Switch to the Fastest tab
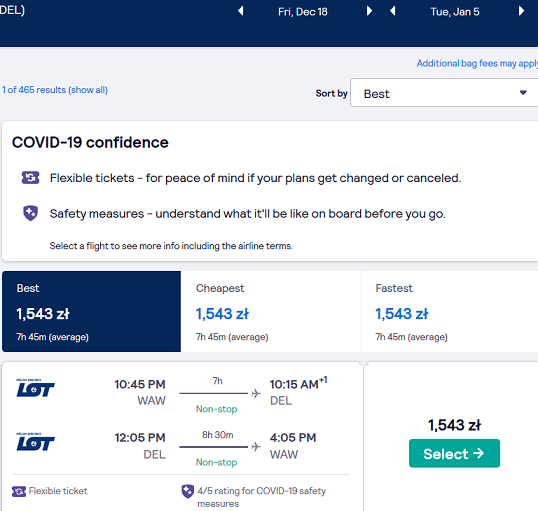The image size is (538, 511). (449, 311)
